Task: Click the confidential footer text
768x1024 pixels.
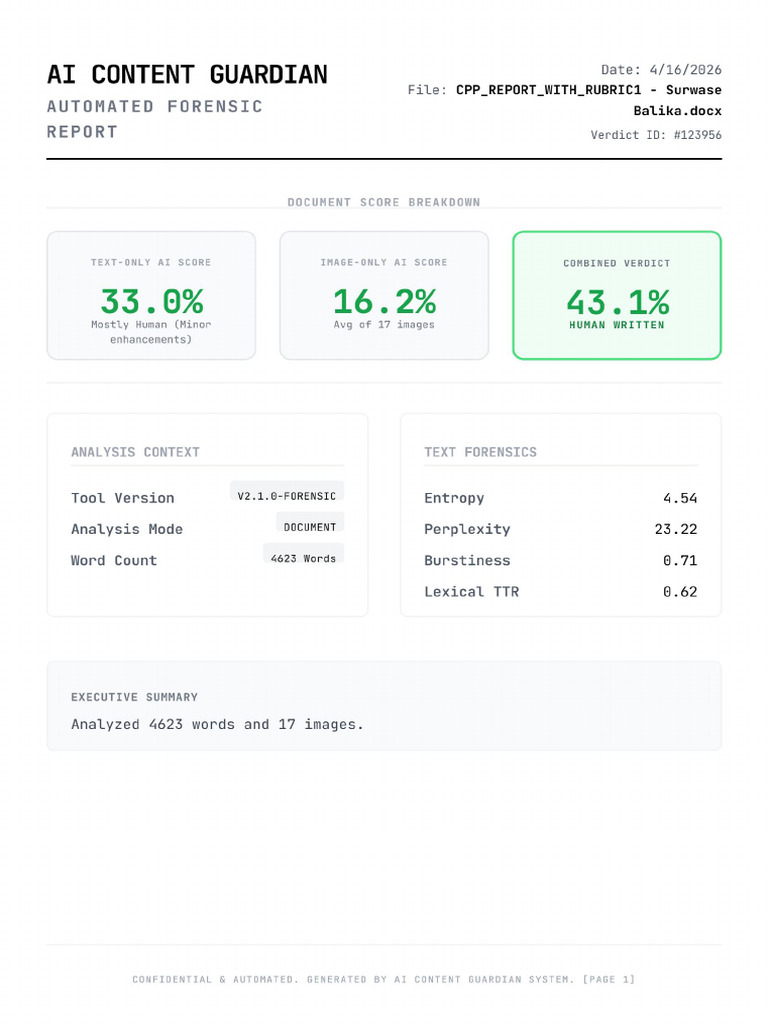Action: click(x=384, y=979)
